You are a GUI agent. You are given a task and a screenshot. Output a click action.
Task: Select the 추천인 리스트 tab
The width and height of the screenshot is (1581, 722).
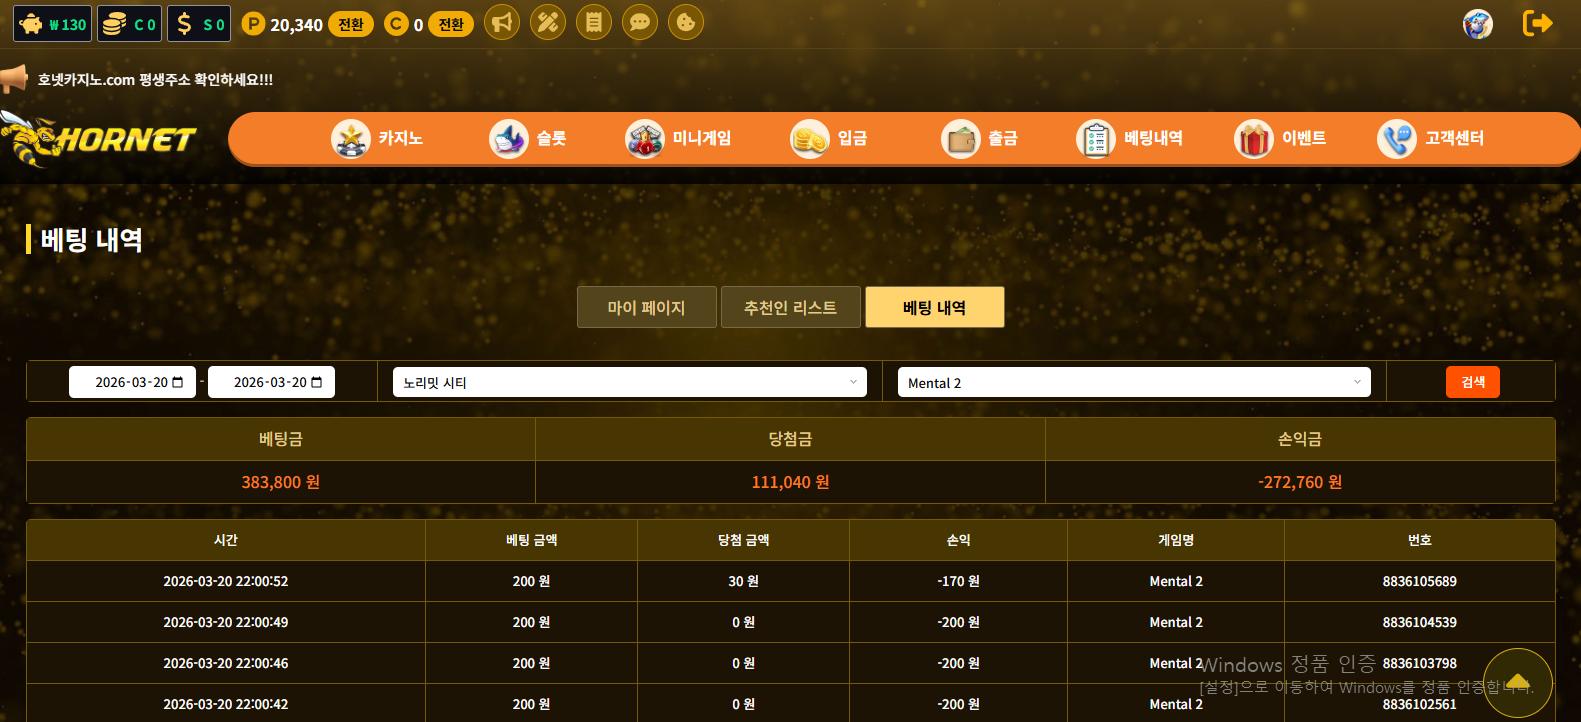790,308
